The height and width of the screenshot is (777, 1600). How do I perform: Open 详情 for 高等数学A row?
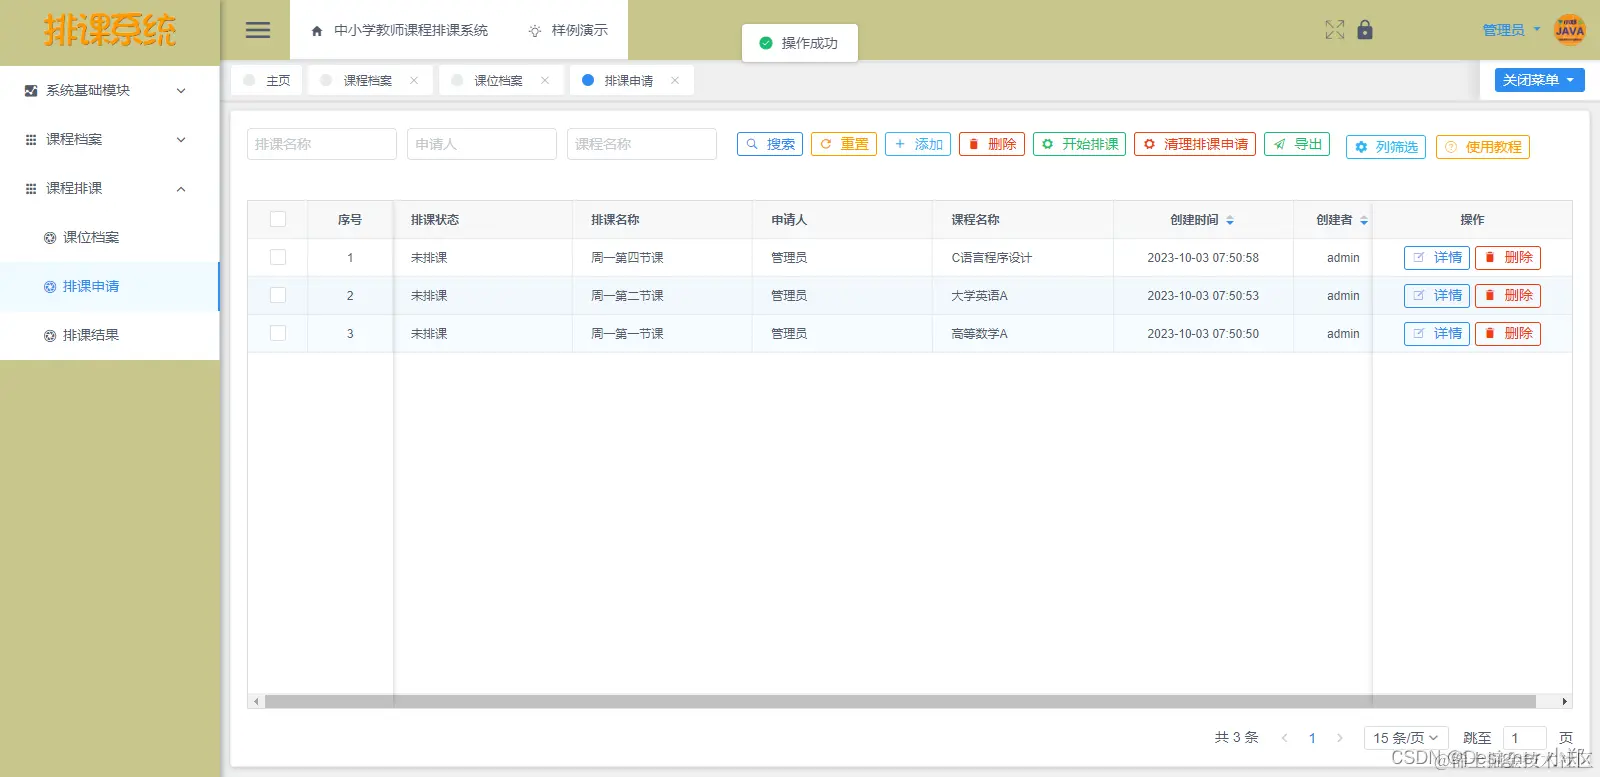(1437, 334)
